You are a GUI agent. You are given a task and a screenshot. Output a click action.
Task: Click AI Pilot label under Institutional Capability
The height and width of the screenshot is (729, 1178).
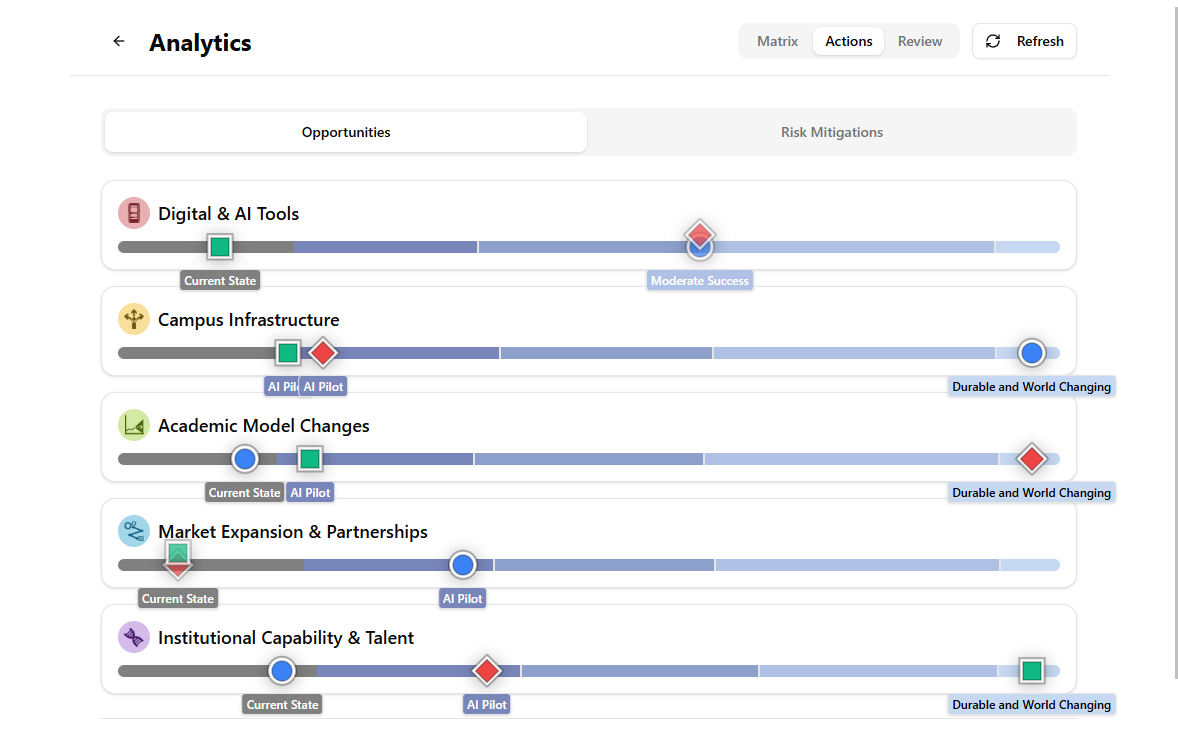487,704
